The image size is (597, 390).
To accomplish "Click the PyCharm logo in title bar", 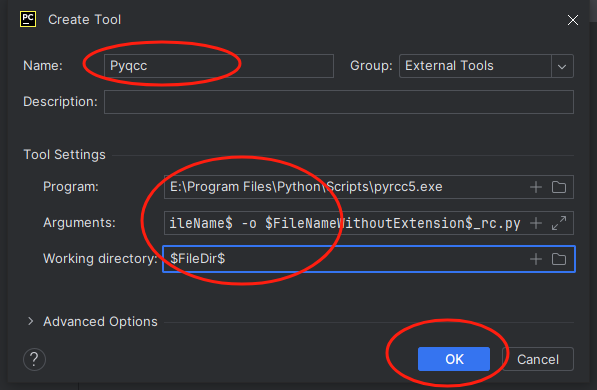I will tap(28, 19).
